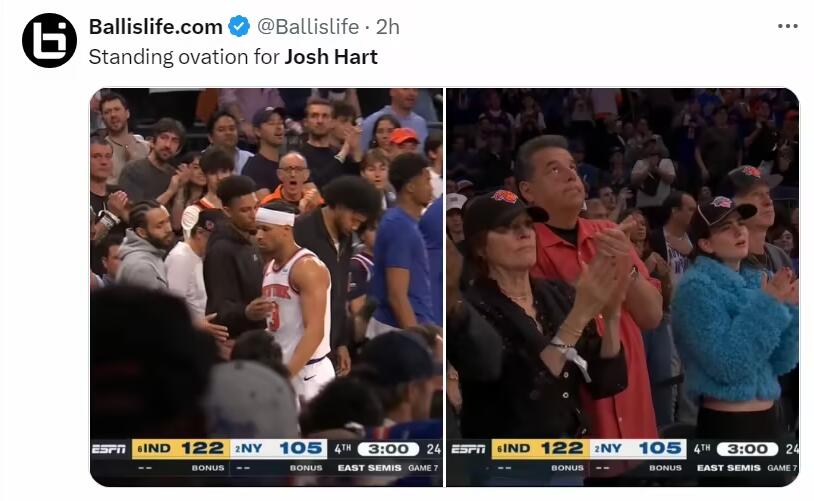Open the @Ballislife handle link
This screenshot has width=814, height=501.
click(308, 26)
